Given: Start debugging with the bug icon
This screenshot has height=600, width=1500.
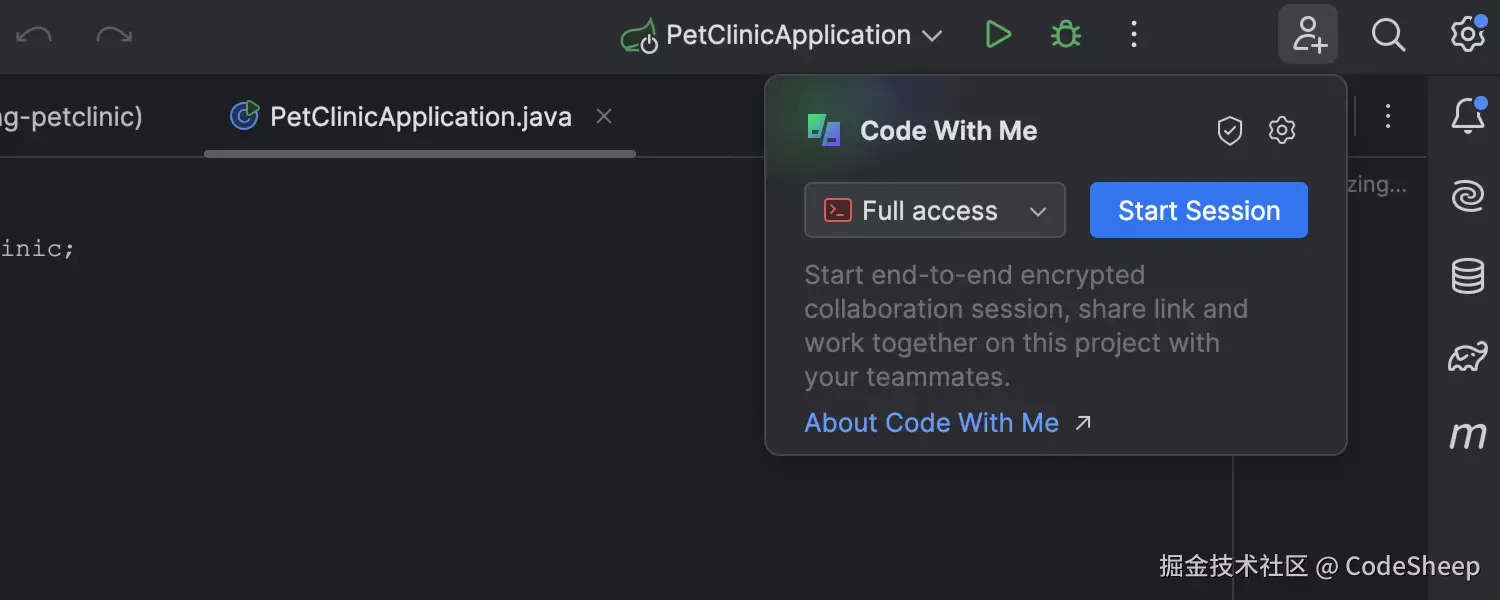Looking at the screenshot, I should [x=1066, y=35].
